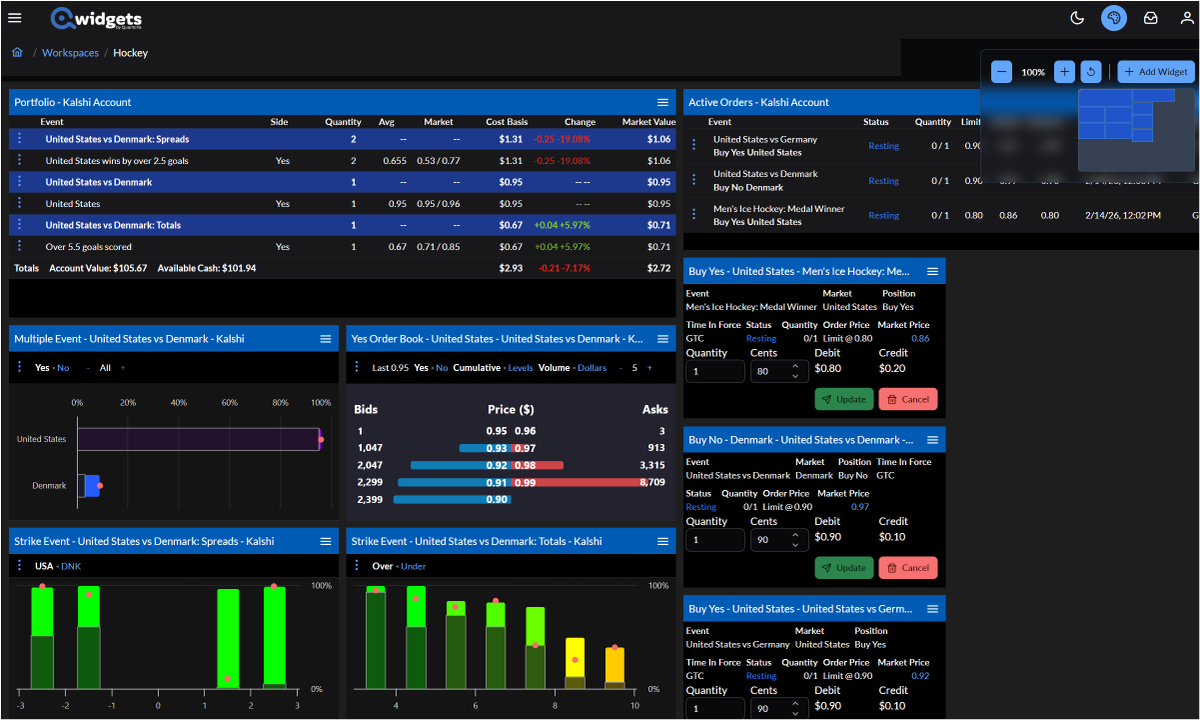Switch order book side to No
Viewport: 1200px width, 720px height.
442,368
